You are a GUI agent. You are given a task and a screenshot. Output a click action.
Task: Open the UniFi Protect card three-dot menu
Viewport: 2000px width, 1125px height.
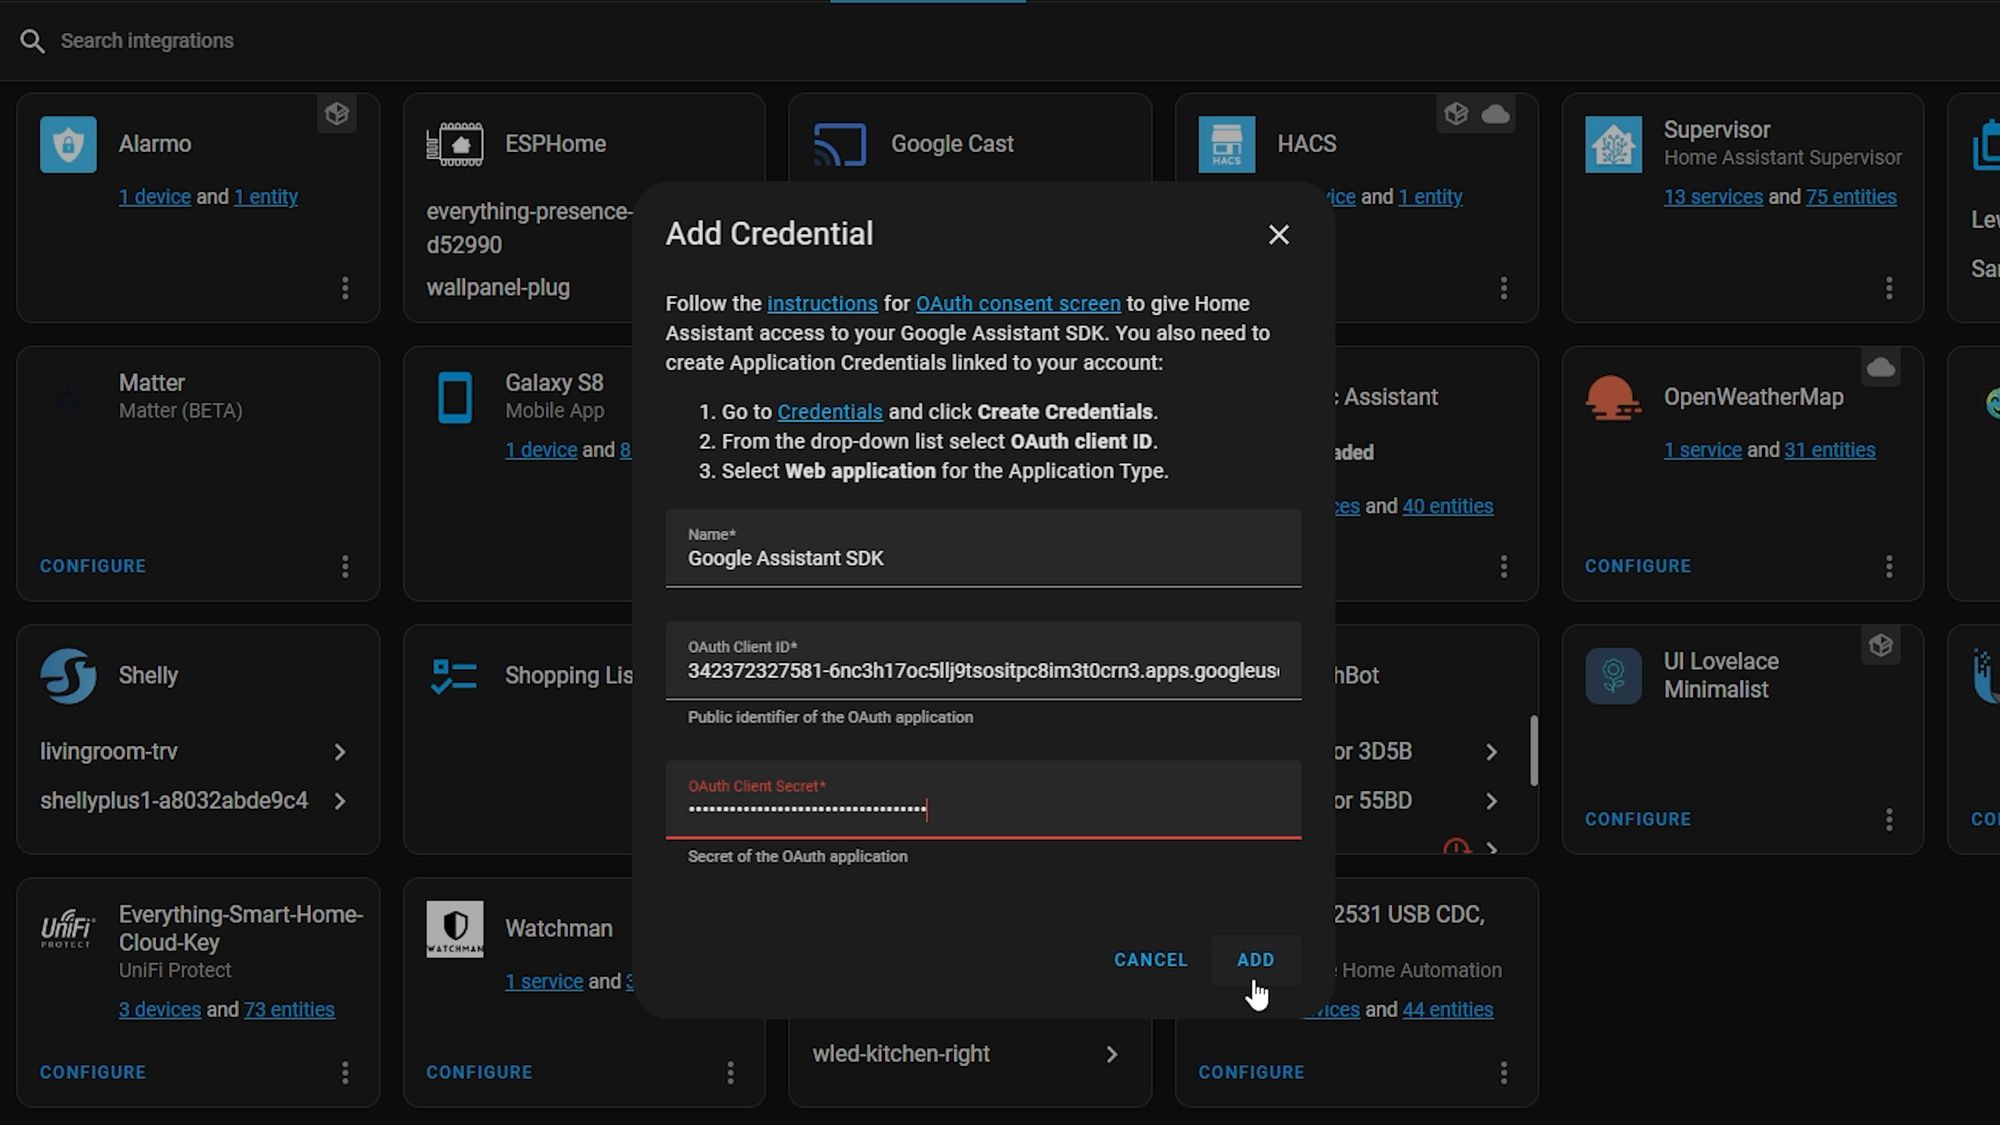345,1073
